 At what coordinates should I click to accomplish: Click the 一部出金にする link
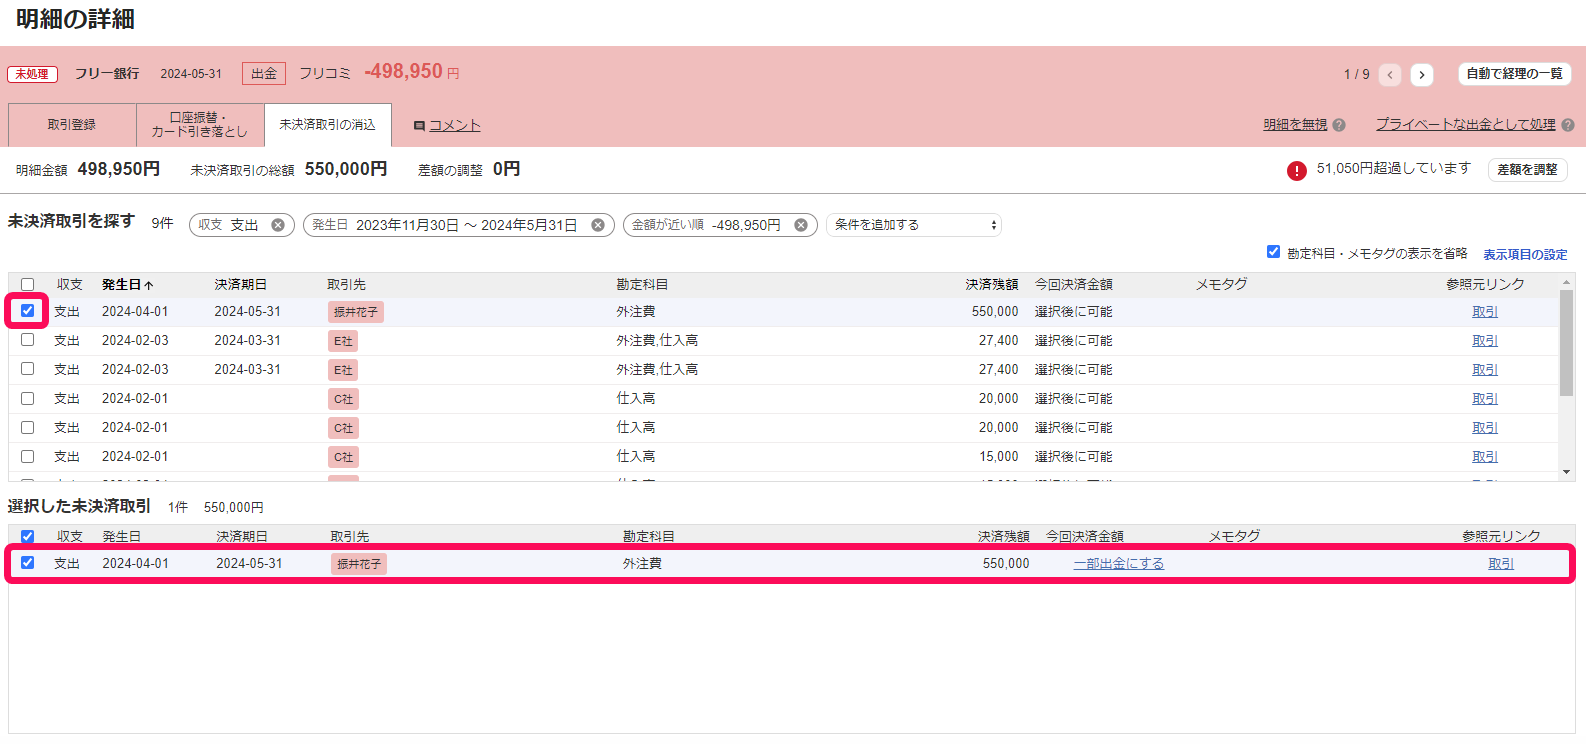[x=1118, y=564]
